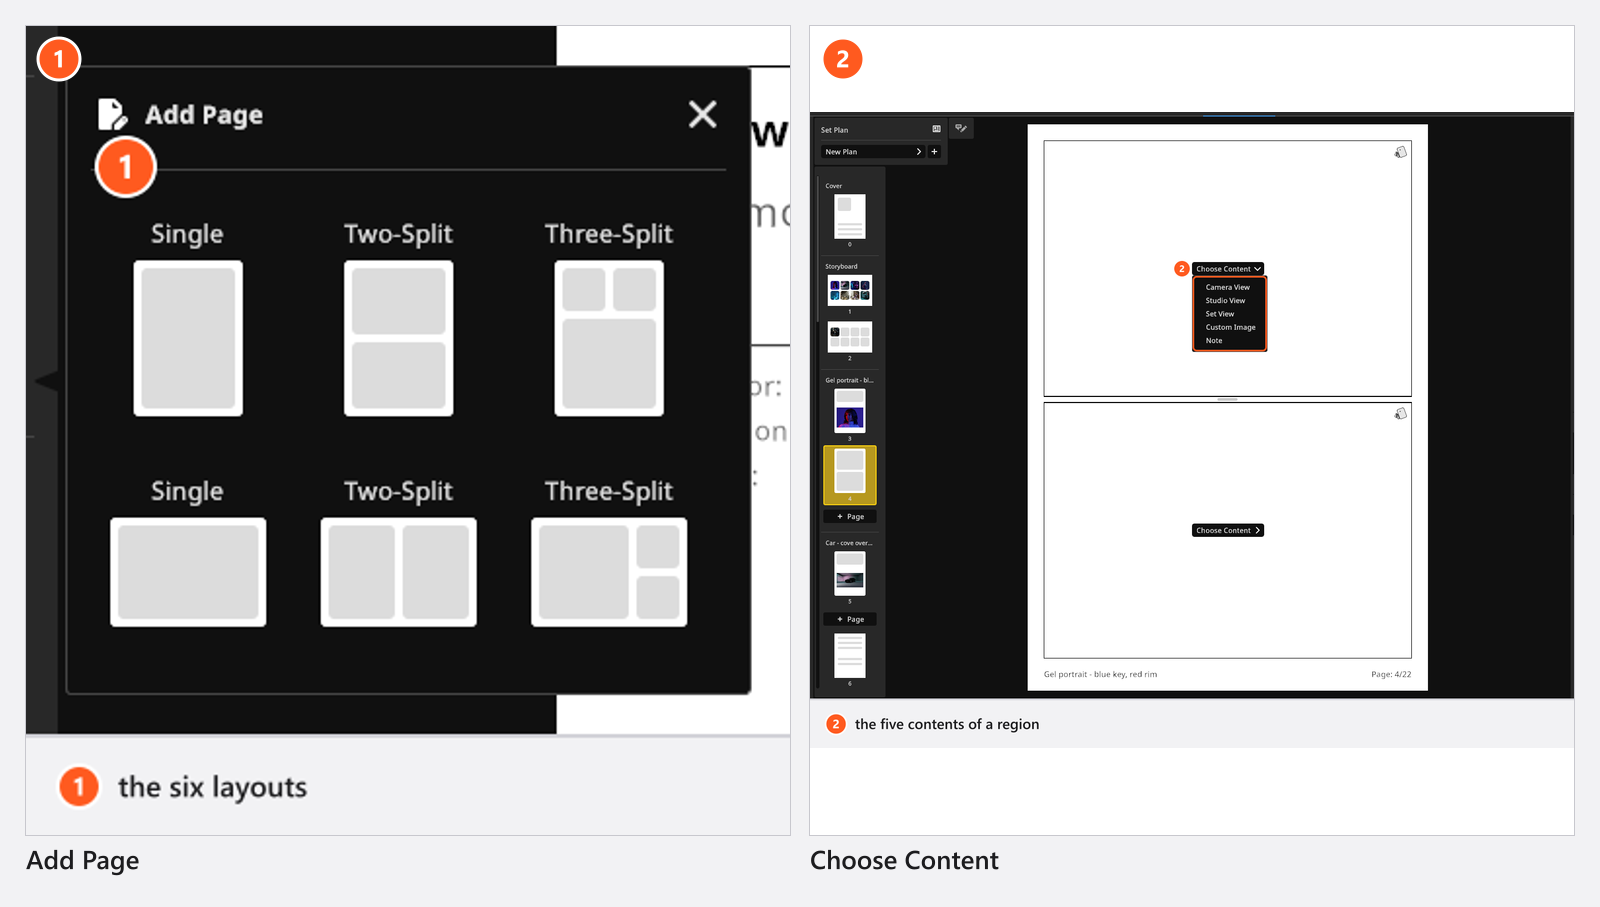Click the splitter handle between the two regions

[1228, 399]
